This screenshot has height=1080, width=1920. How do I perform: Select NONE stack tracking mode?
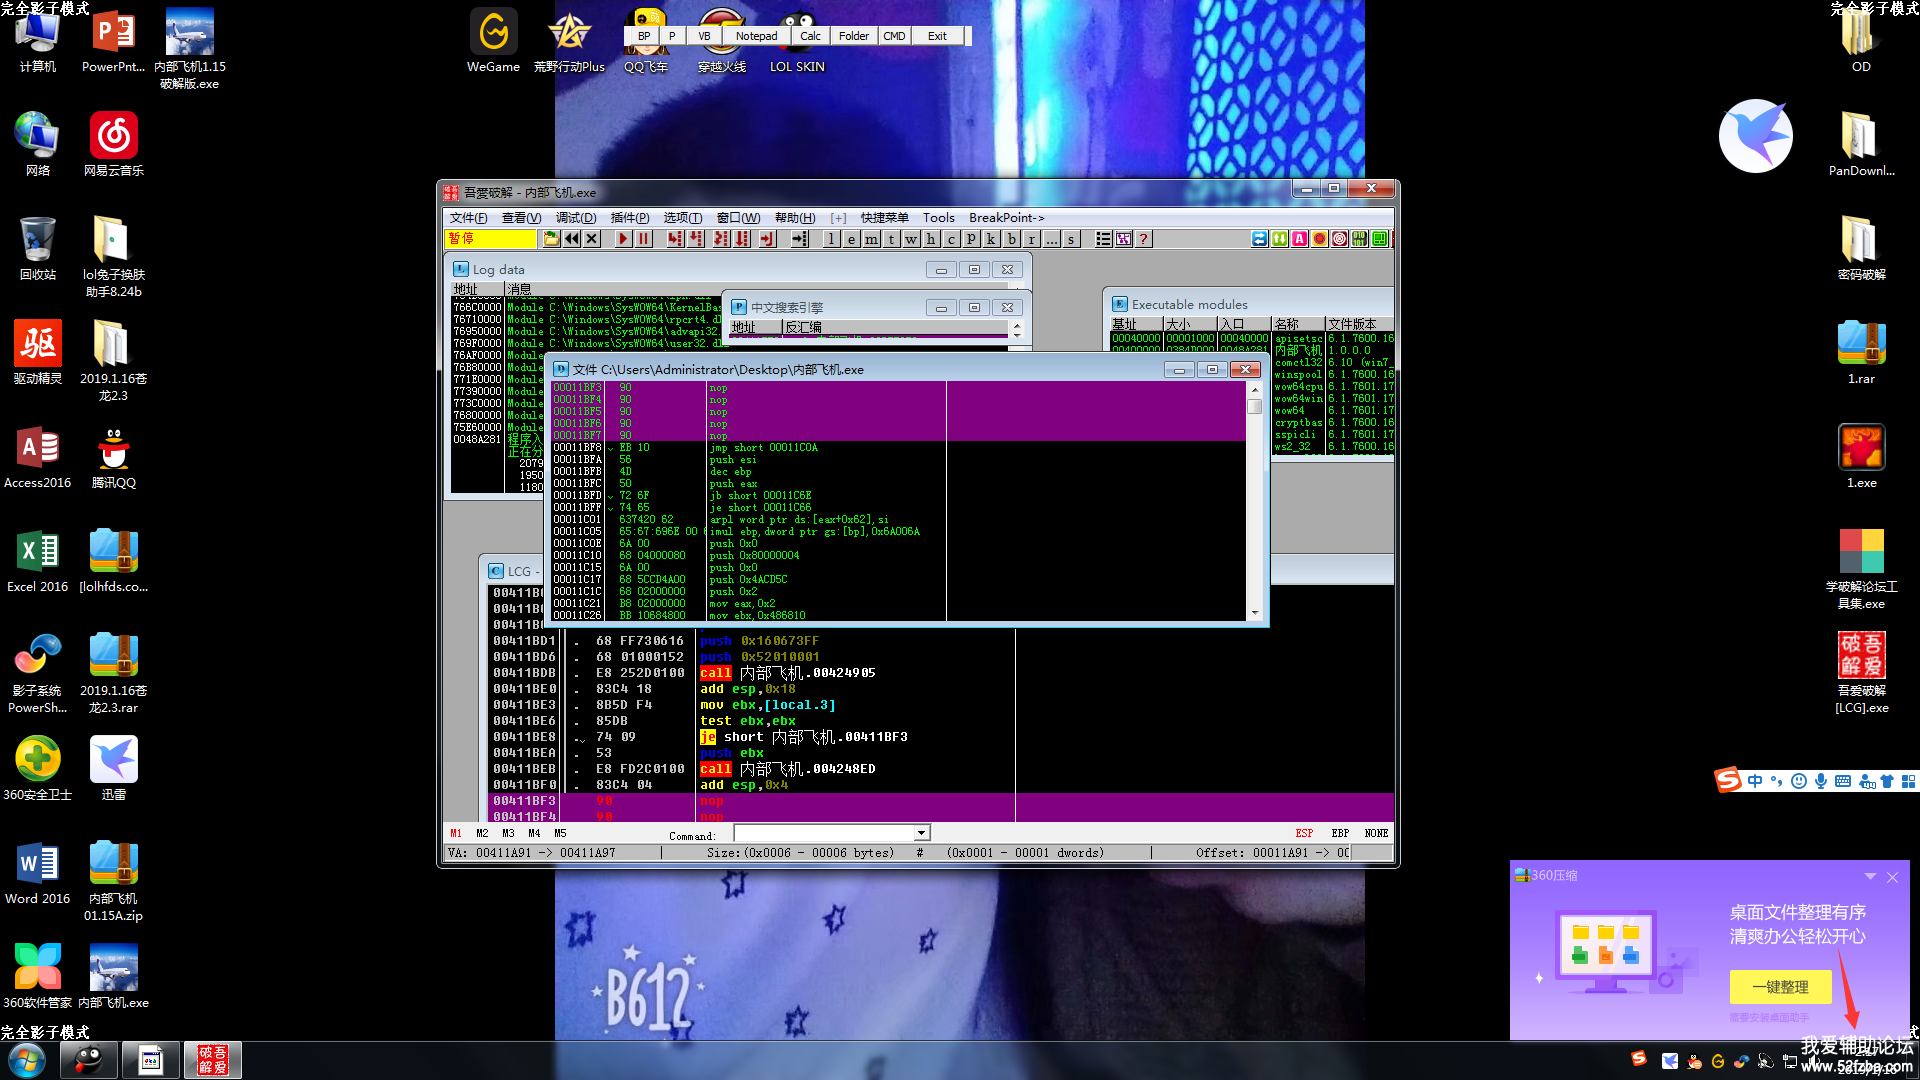1376,833
